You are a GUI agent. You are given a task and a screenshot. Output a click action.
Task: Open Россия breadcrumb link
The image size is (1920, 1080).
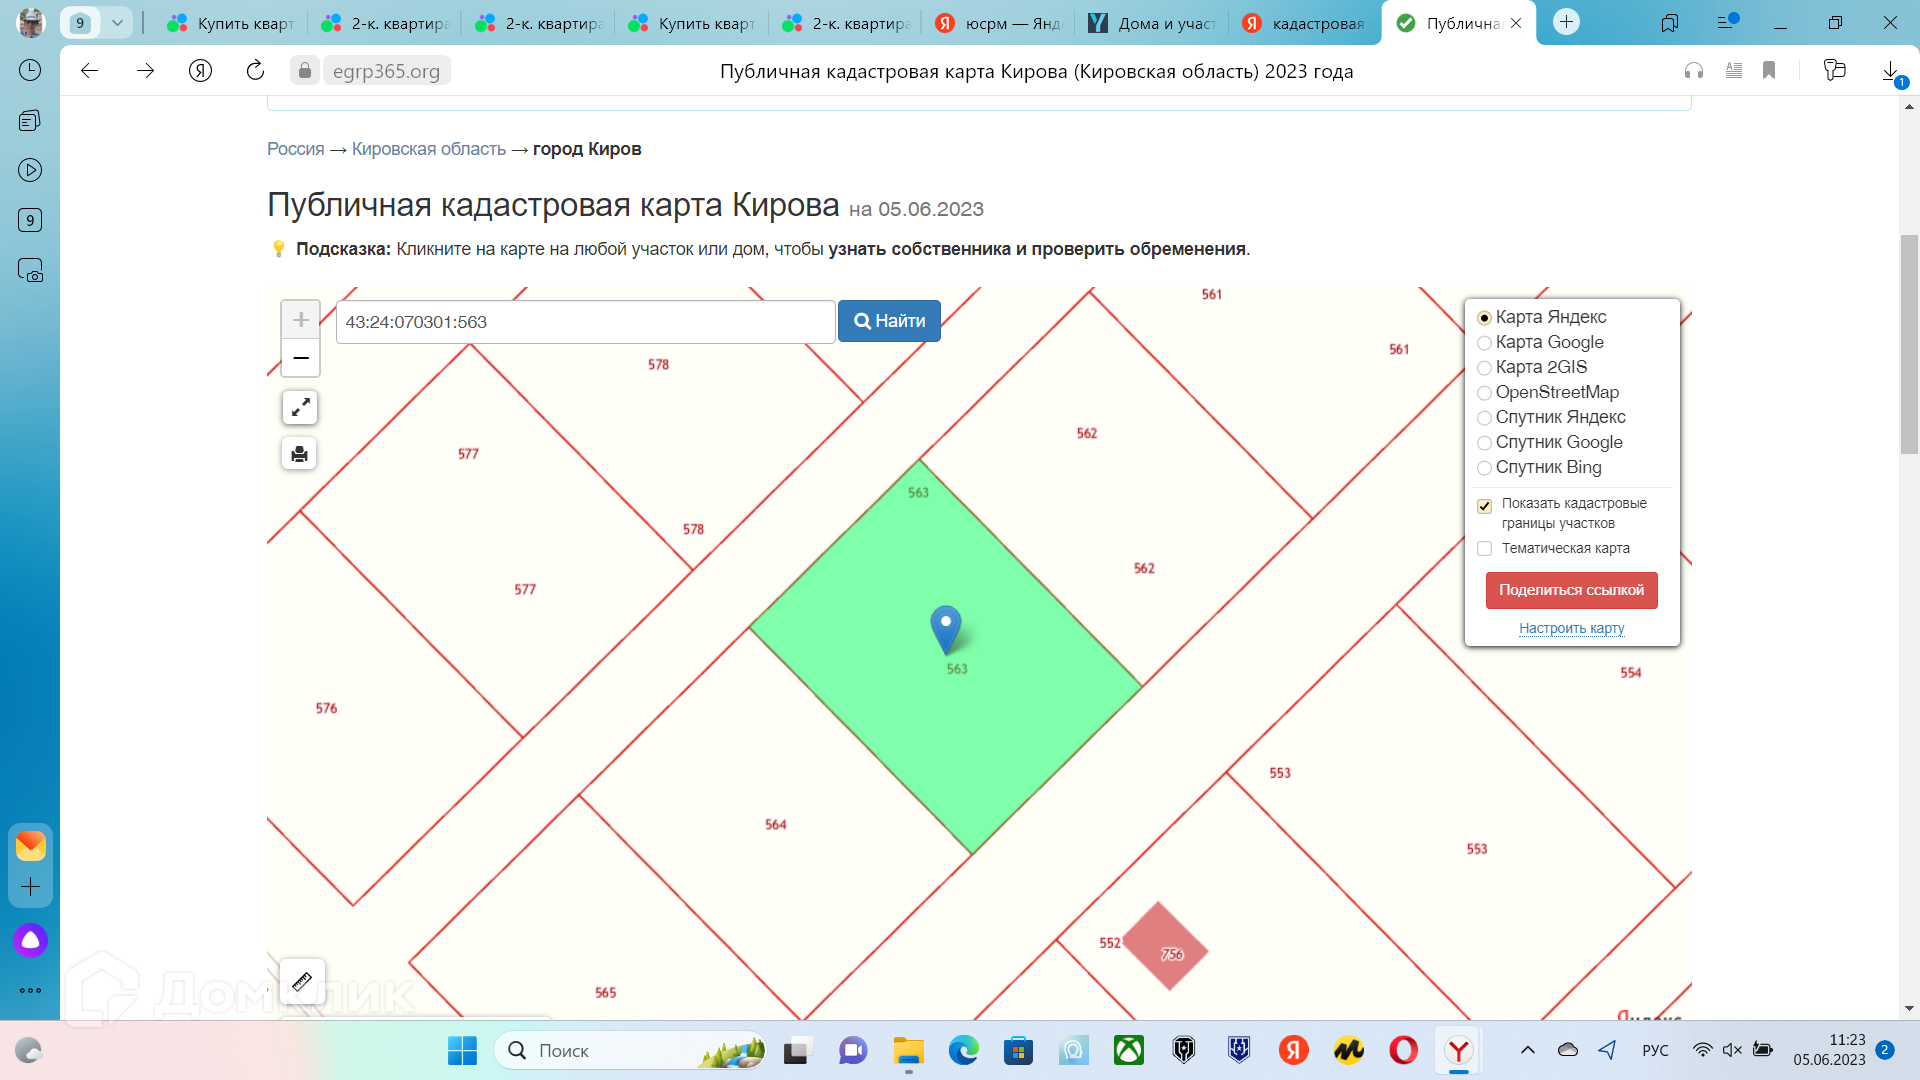coord(296,149)
